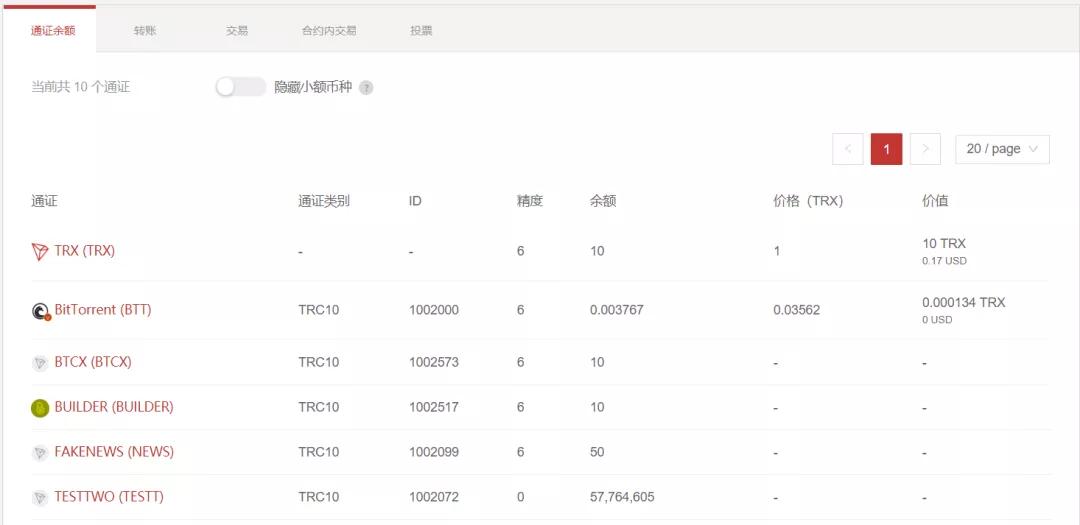Switch to the 交易 tab
This screenshot has height=525, width=1080.
(x=236, y=31)
